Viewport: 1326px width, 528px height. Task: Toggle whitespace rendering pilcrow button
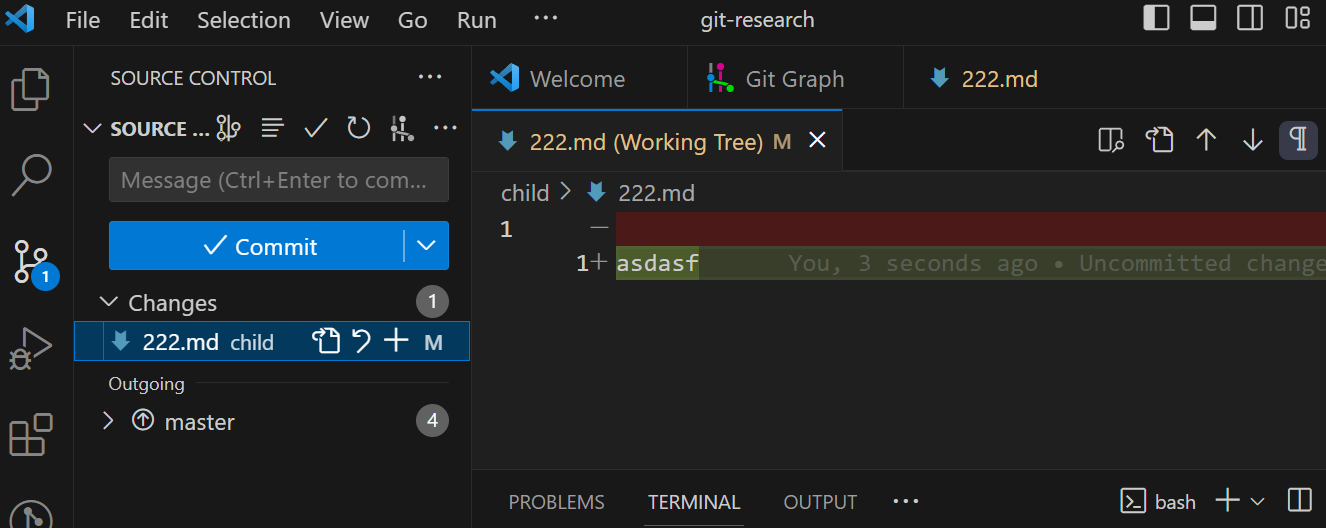pos(1297,141)
